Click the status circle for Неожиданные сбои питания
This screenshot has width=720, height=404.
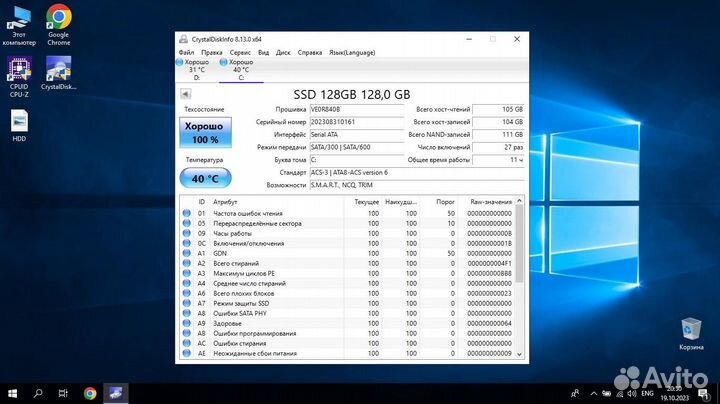pyautogui.click(x=186, y=354)
